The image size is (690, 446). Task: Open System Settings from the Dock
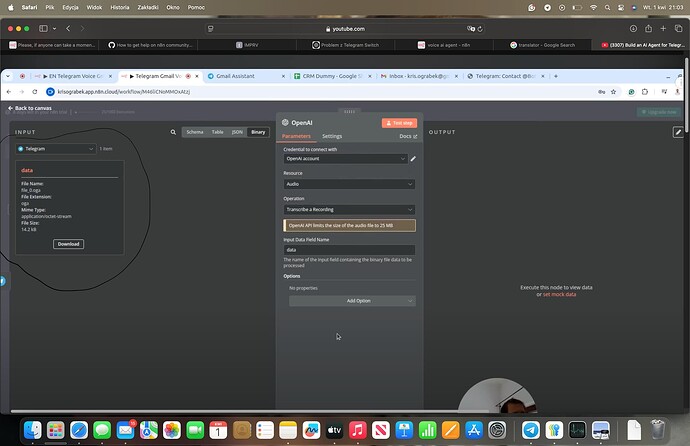pyautogui.click(x=497, y=430)
